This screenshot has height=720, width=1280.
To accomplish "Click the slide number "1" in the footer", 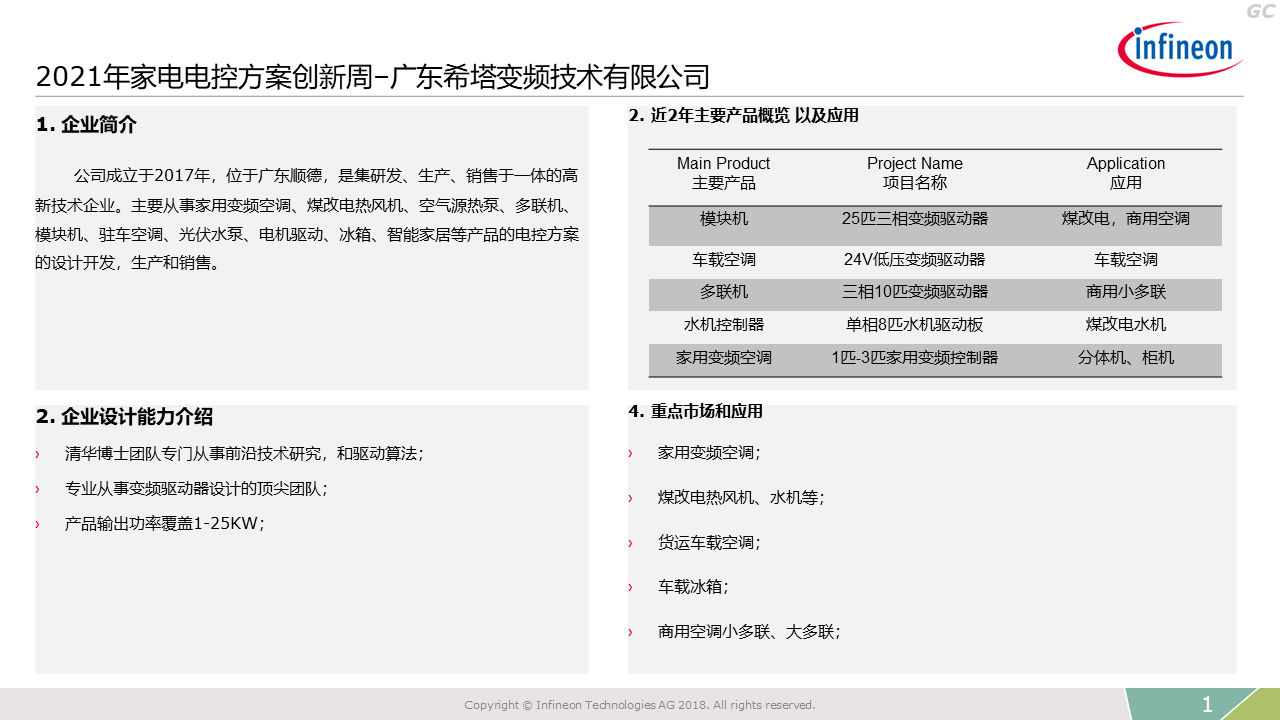I will coord(1207,705).
